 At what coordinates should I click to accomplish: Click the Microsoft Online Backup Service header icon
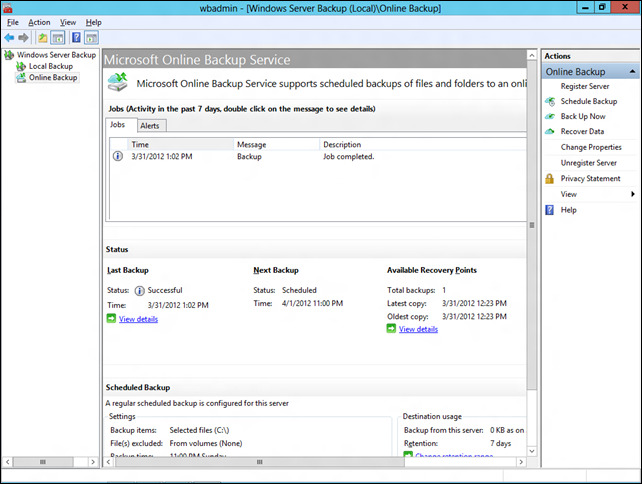pos(118,82)
